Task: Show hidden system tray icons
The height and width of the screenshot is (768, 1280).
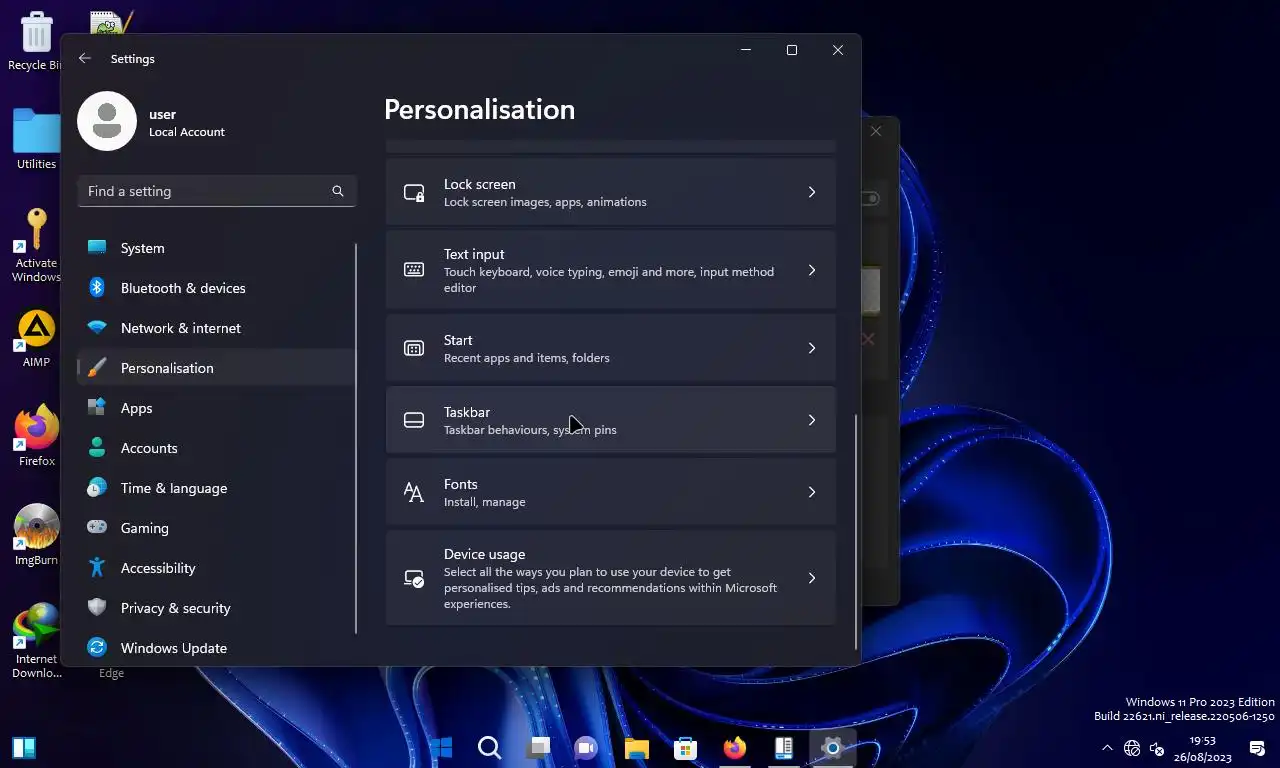Action: [x=1107, y=748]
